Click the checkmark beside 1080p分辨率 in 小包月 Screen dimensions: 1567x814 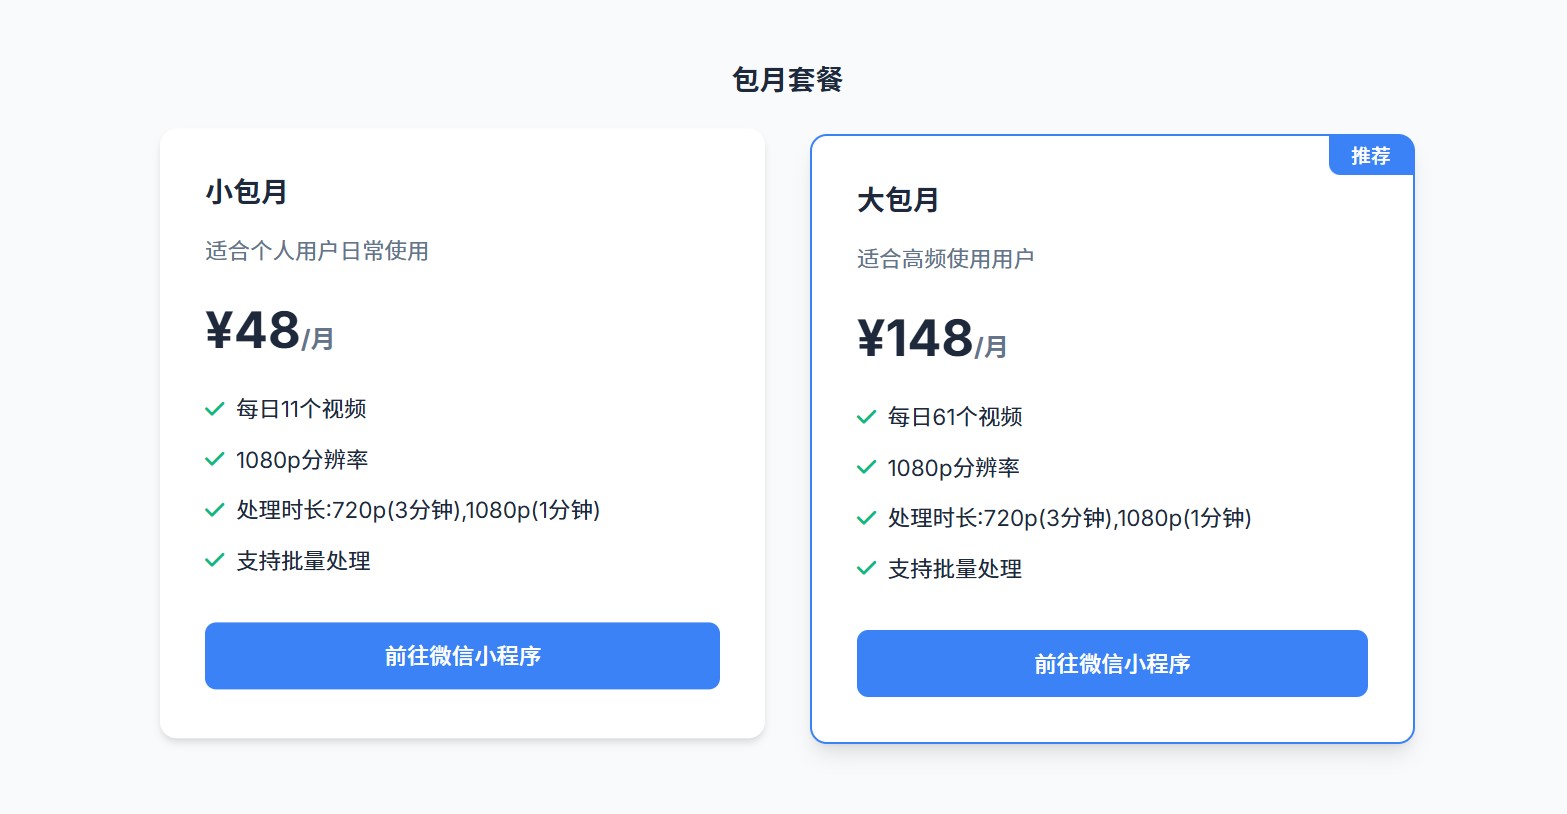(213, 460)
